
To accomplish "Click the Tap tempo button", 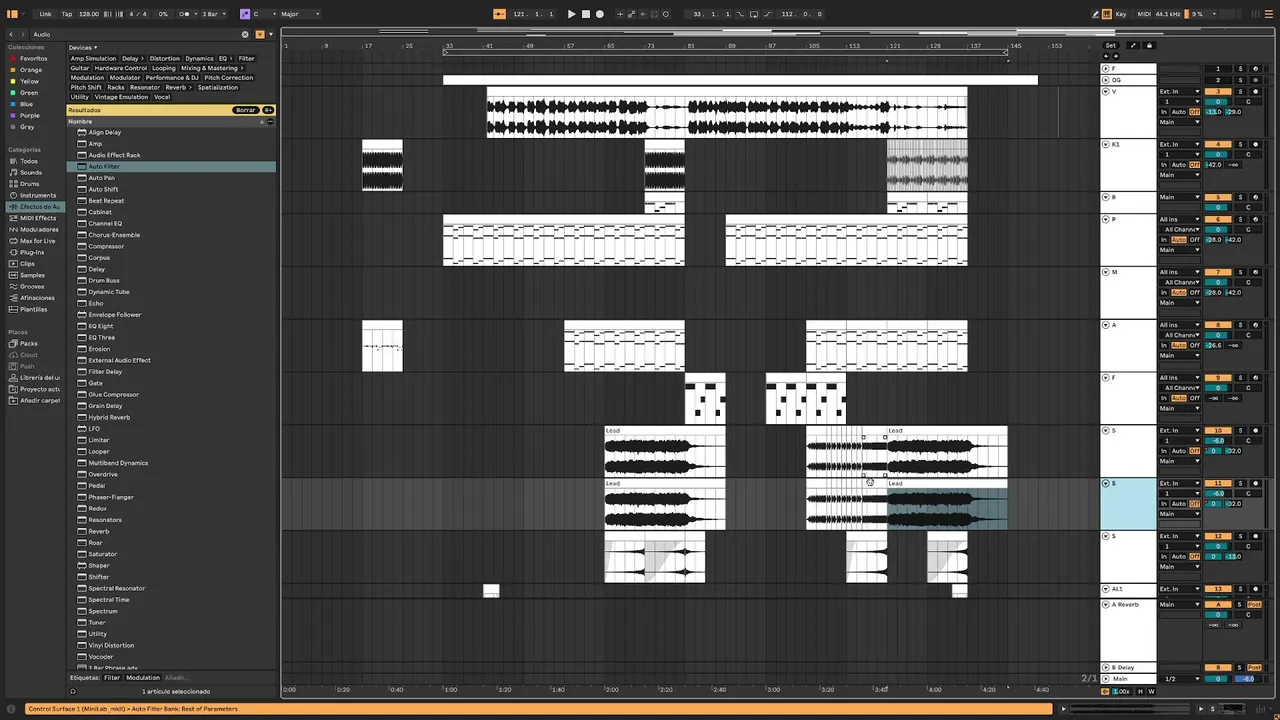I will pyautogui.click(x=67, y=14).
